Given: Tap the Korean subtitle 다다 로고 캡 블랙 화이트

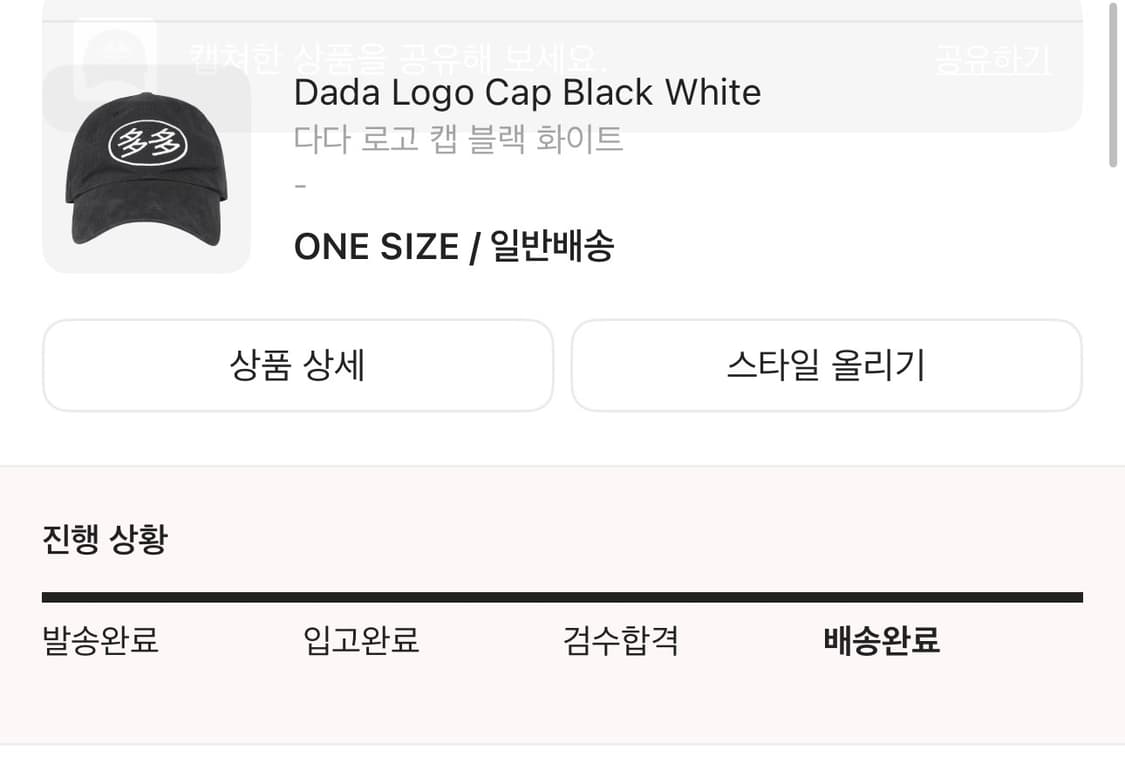Looking at the screenshot, I should [458, 140].
